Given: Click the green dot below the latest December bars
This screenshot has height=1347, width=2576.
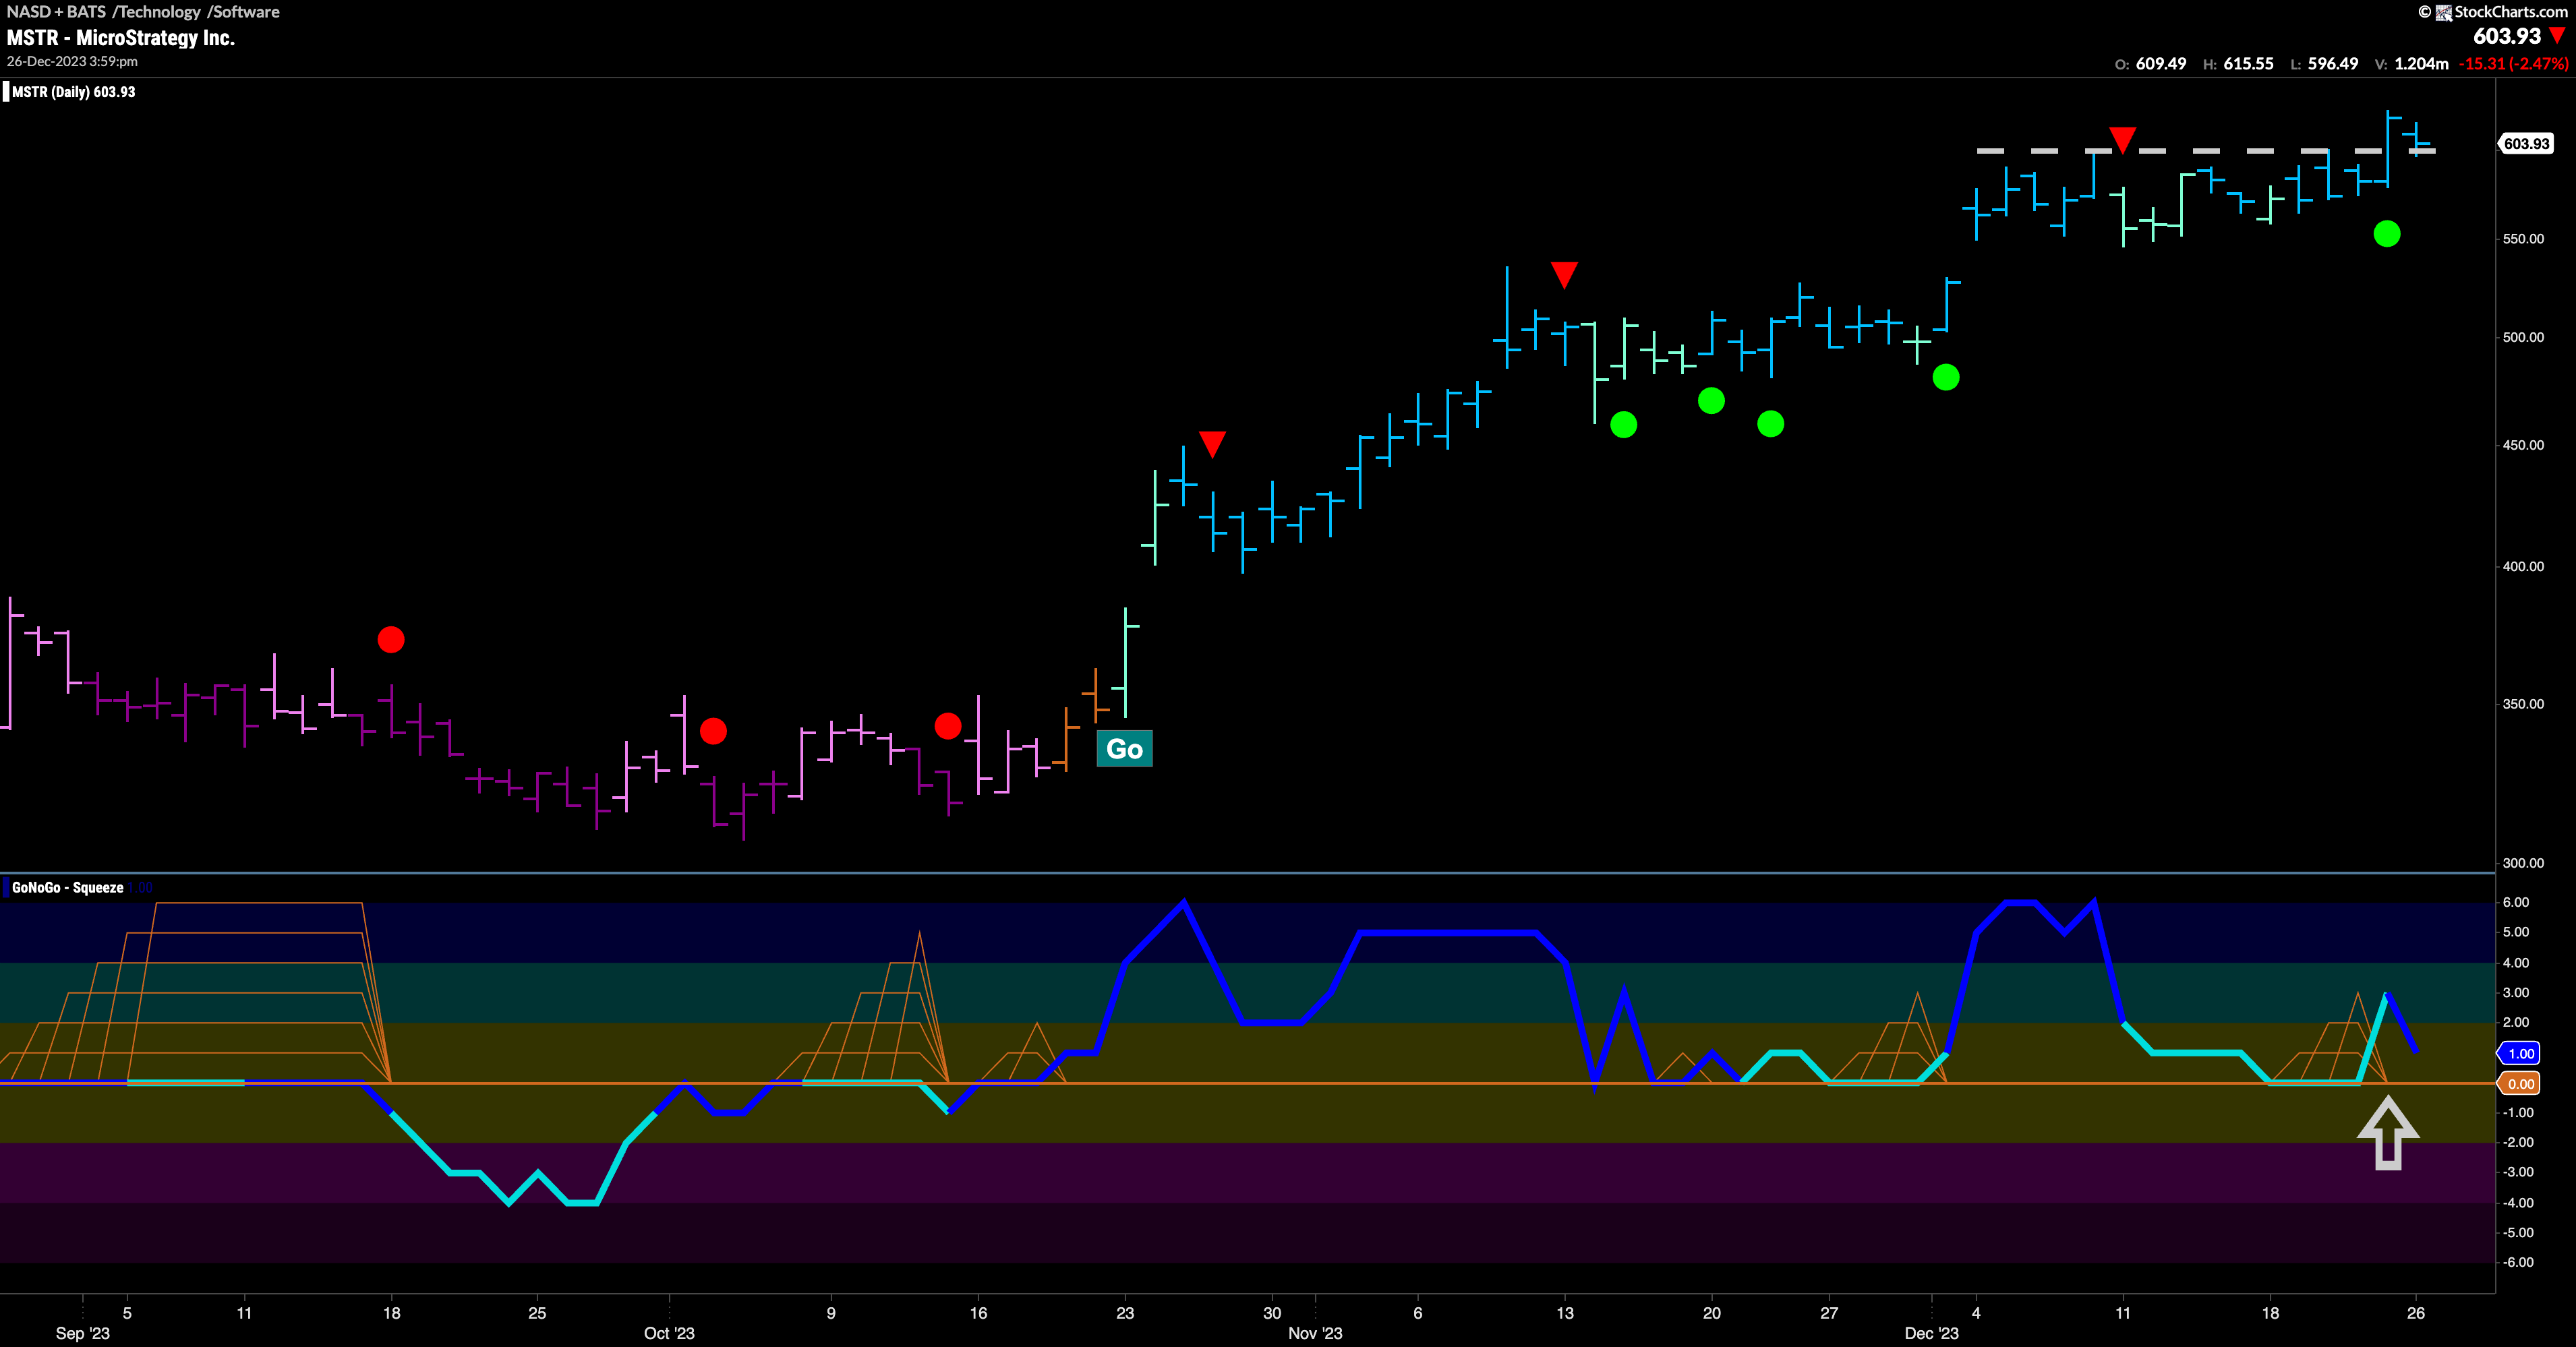Looking at the screenshot, I should (x=2387, y=234).
